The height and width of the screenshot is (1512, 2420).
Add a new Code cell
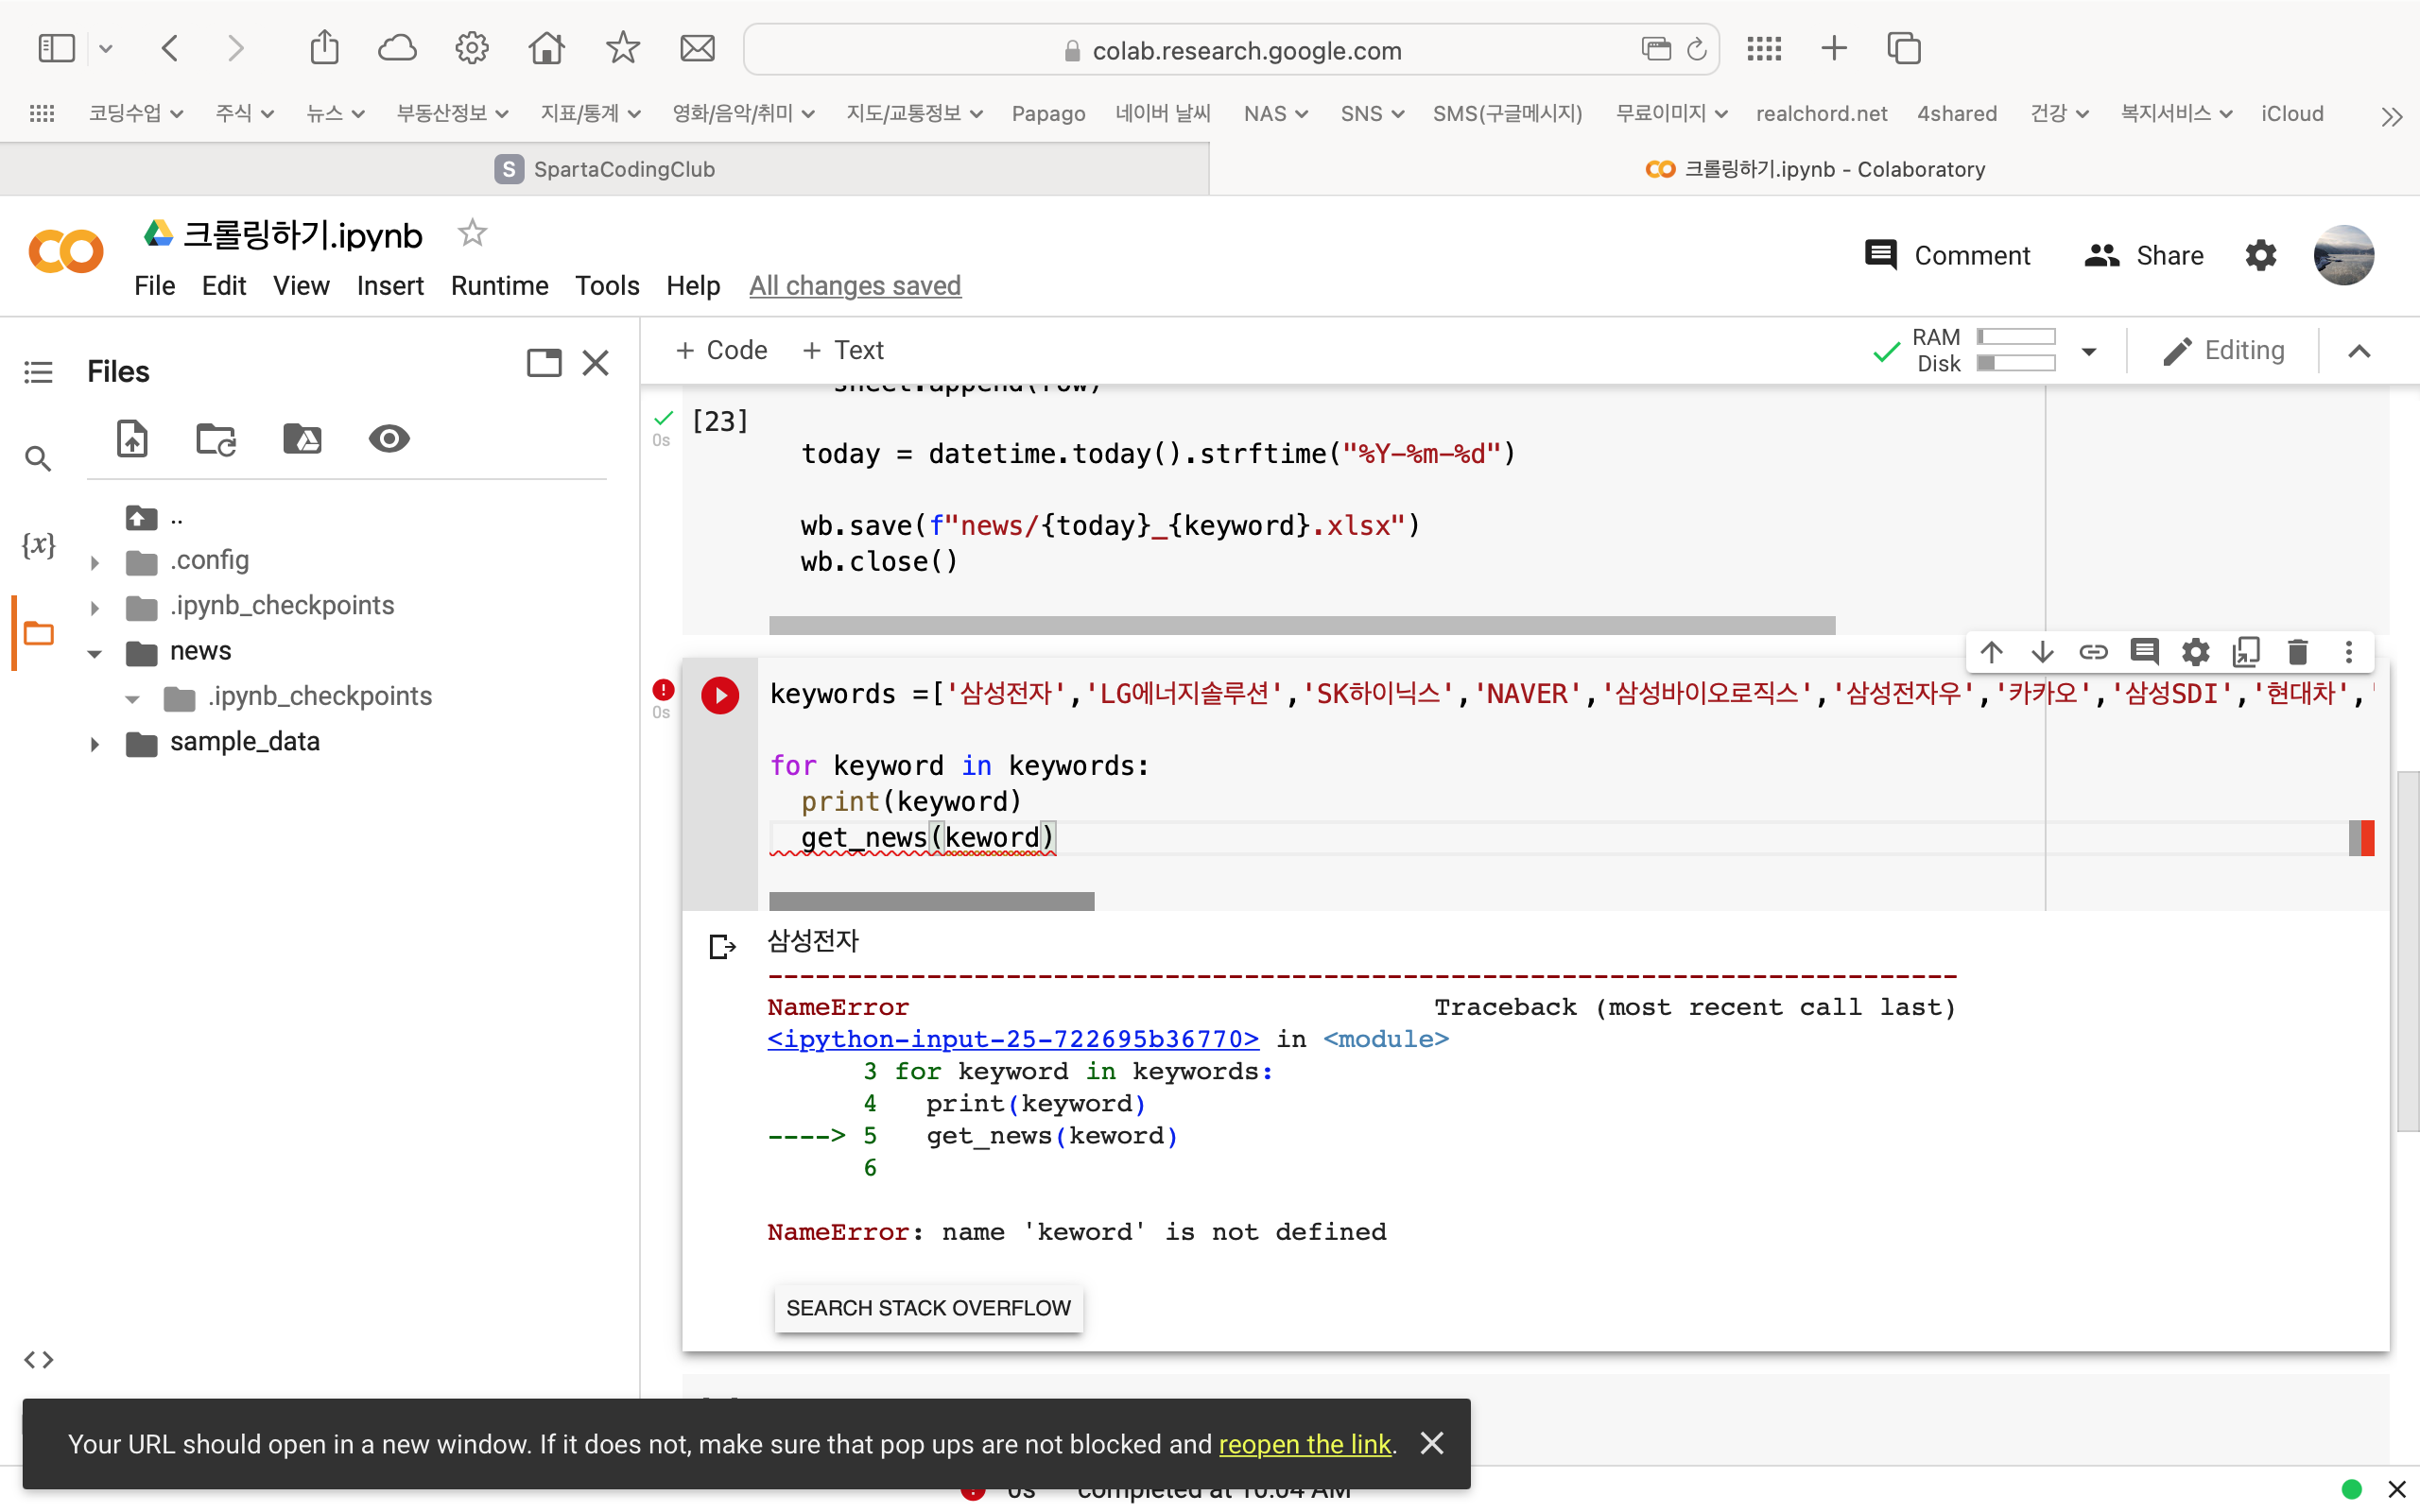click(x=721, y=350)
